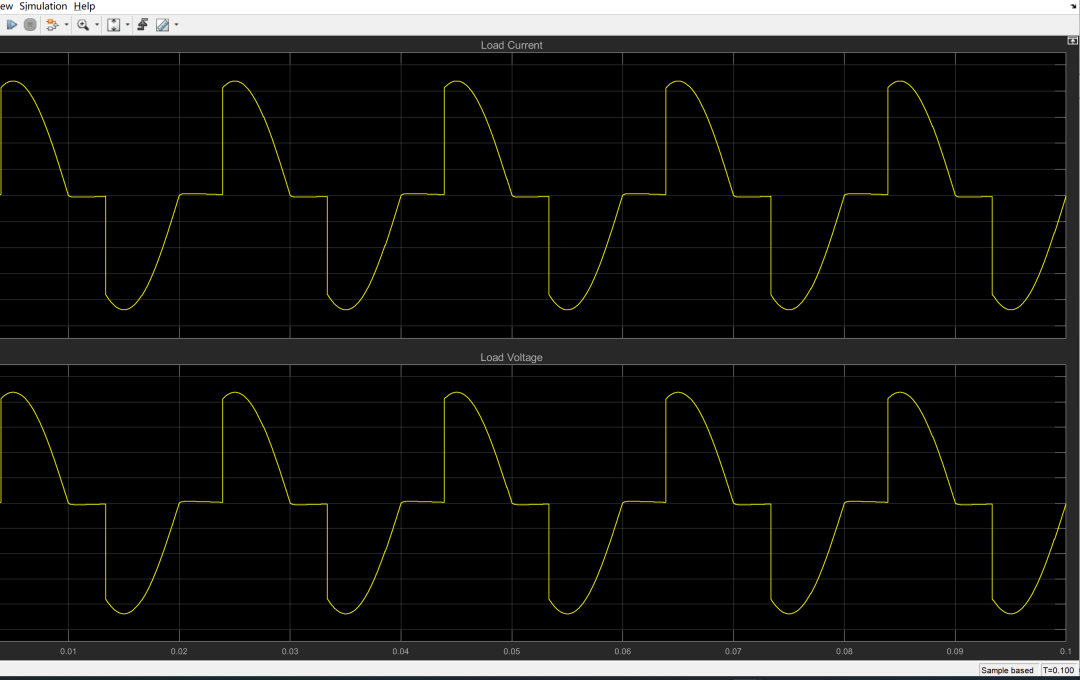Open the Simulation menu
The width and height of the screenshot is (1080, 680).
click(x=43, y=6)
